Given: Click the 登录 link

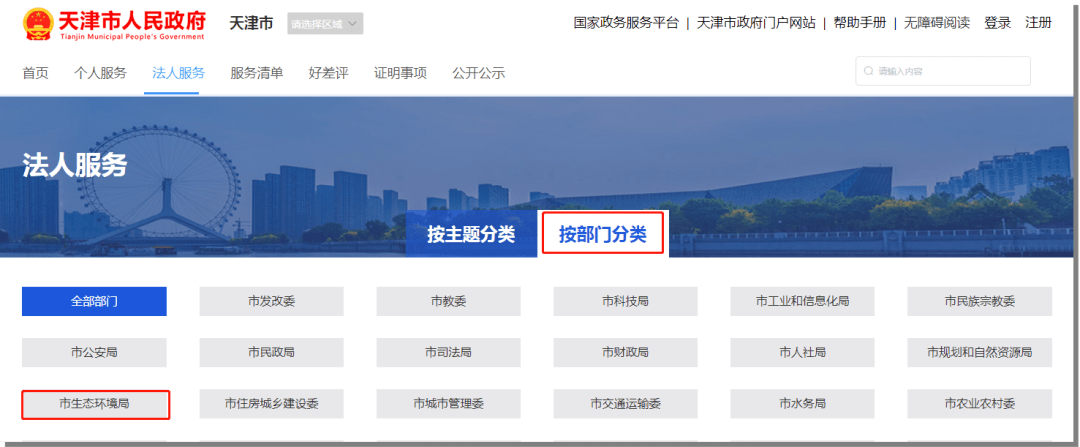Looking at the screenshot, I should 997,23.
